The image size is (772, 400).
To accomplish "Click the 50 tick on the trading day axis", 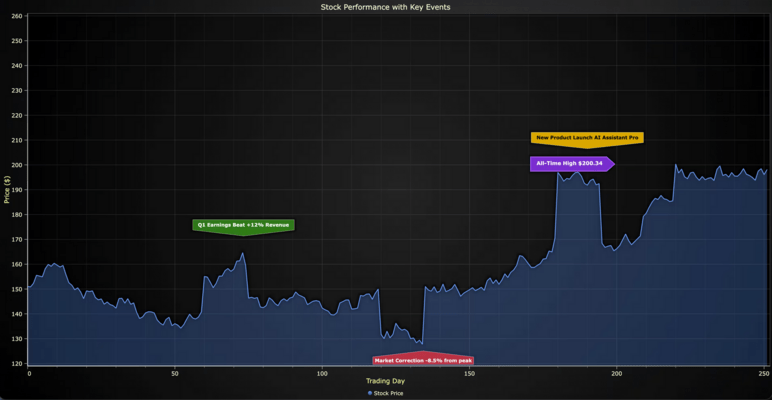I will pyautogui.click(x=175, y=373).
